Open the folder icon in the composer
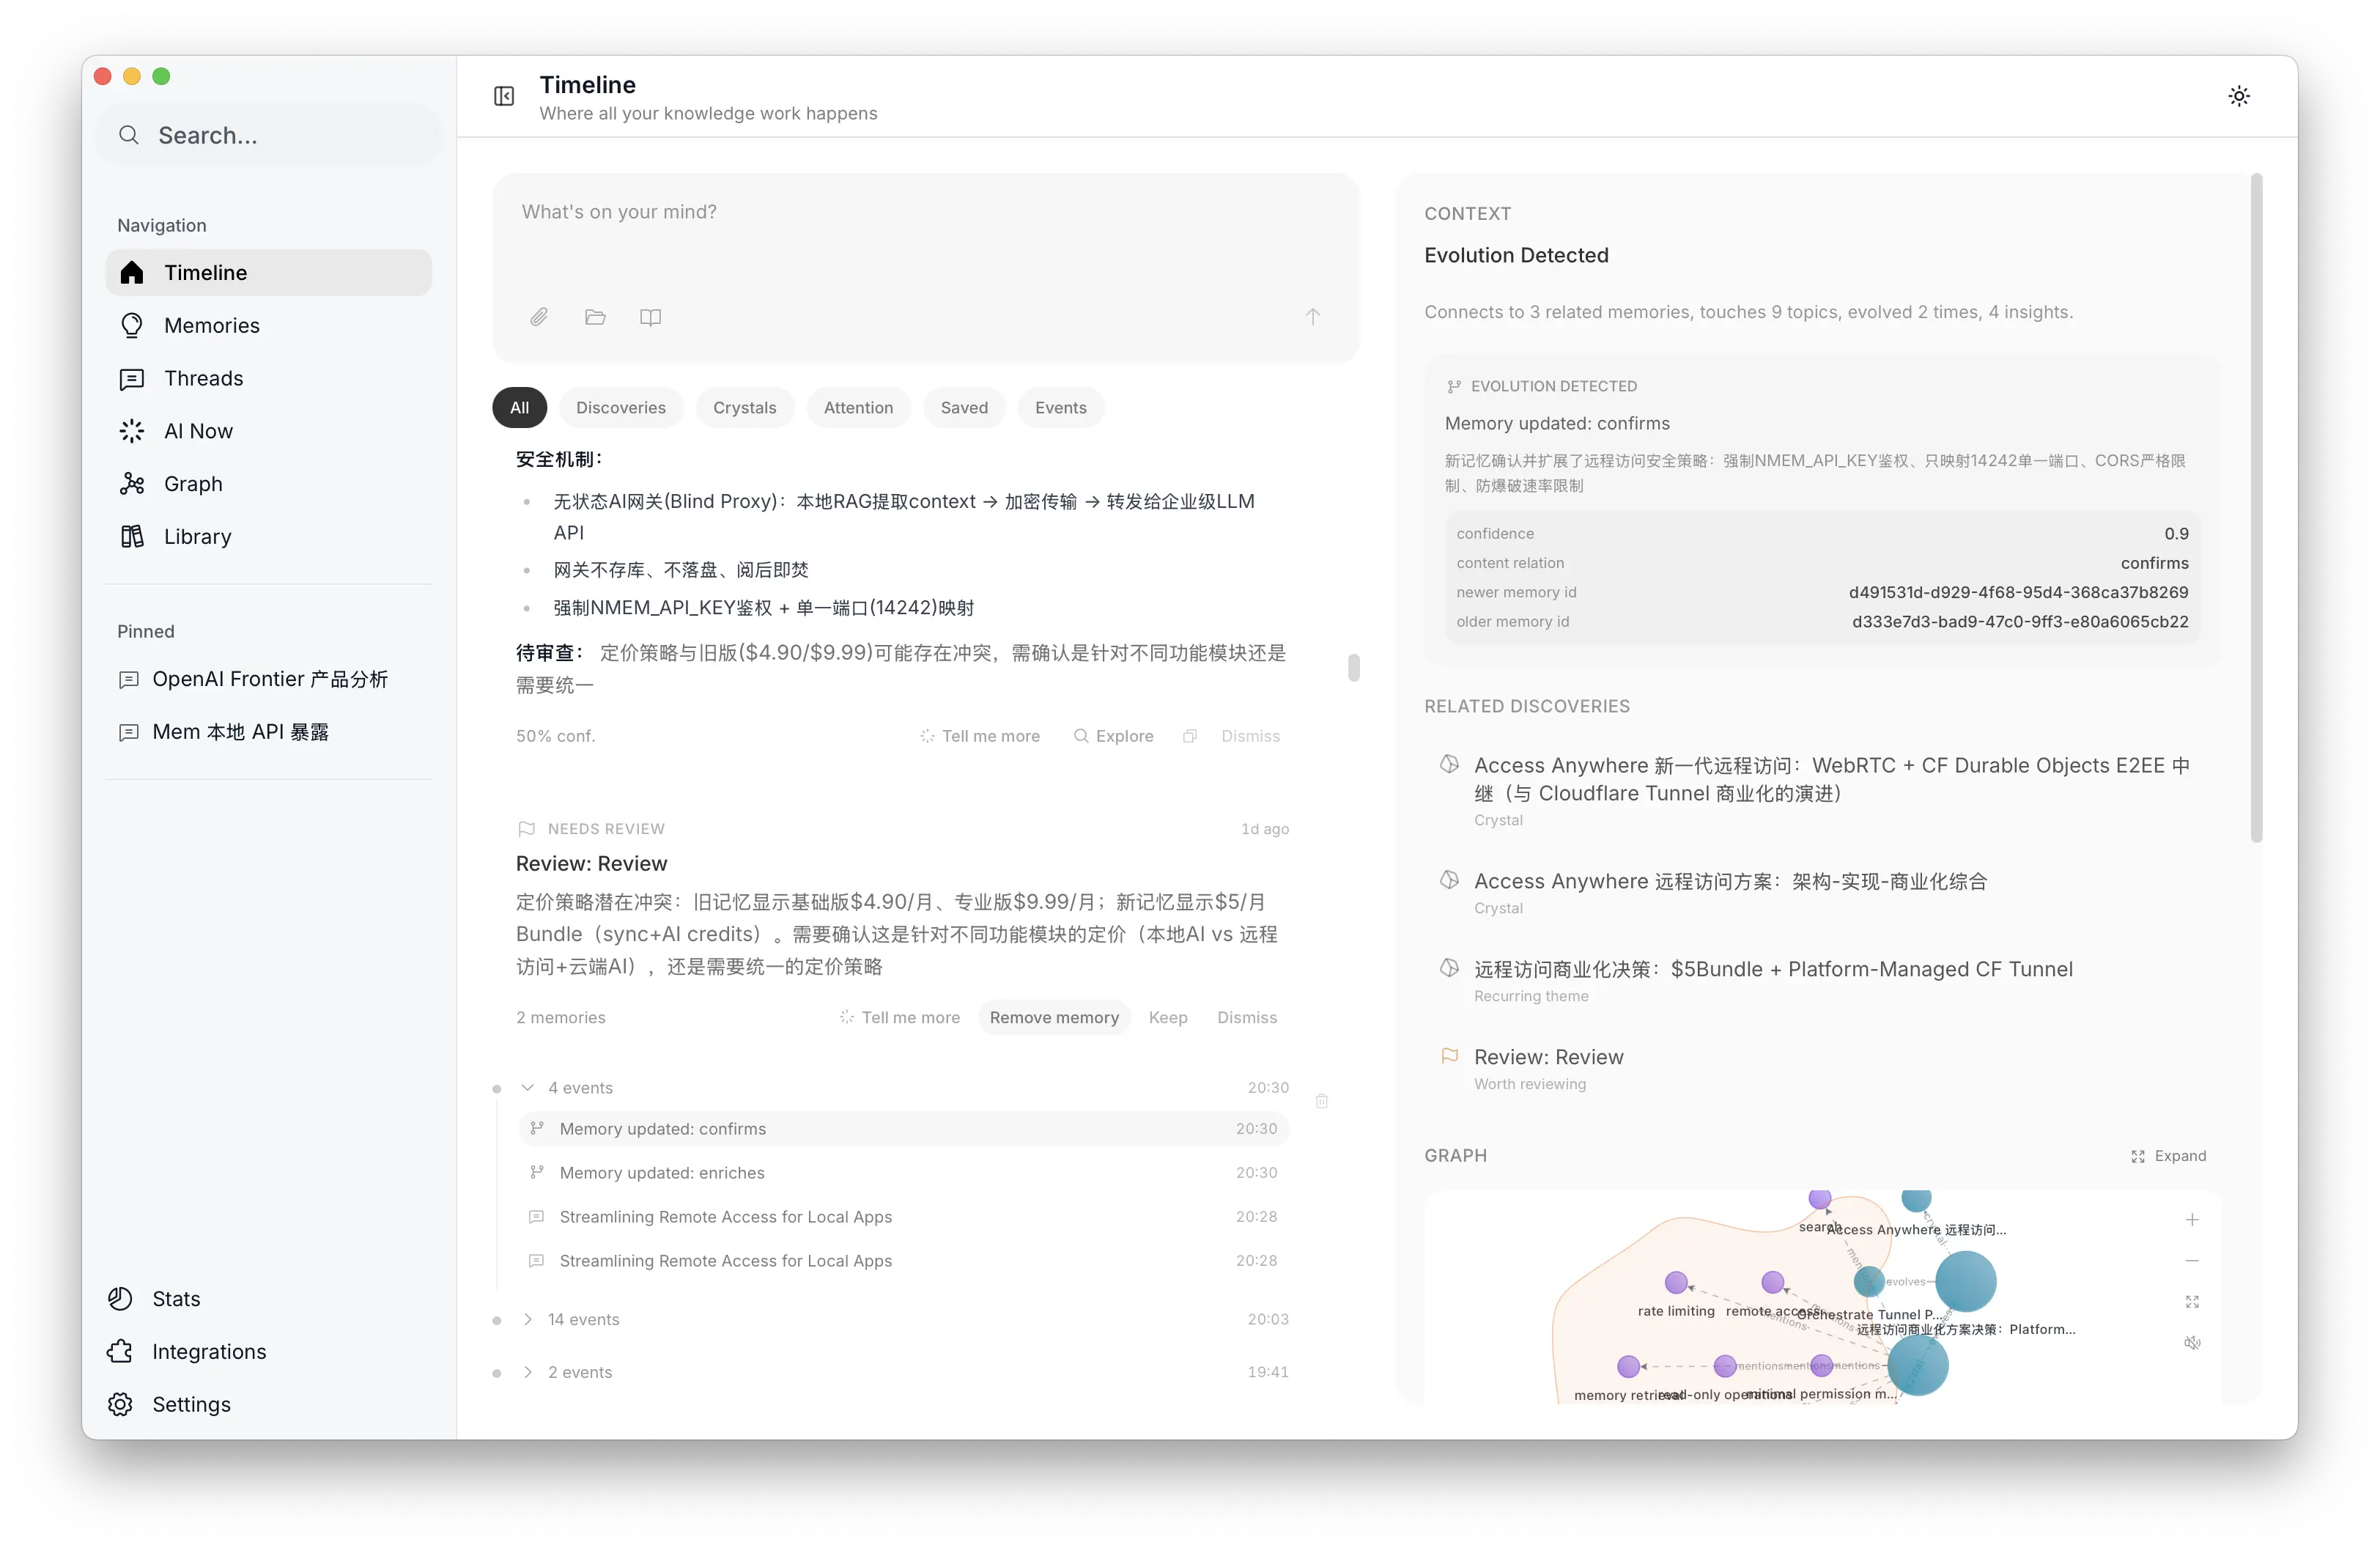Image resolution: width=2380 pixels, height=1548 pixels. point(595,316)
